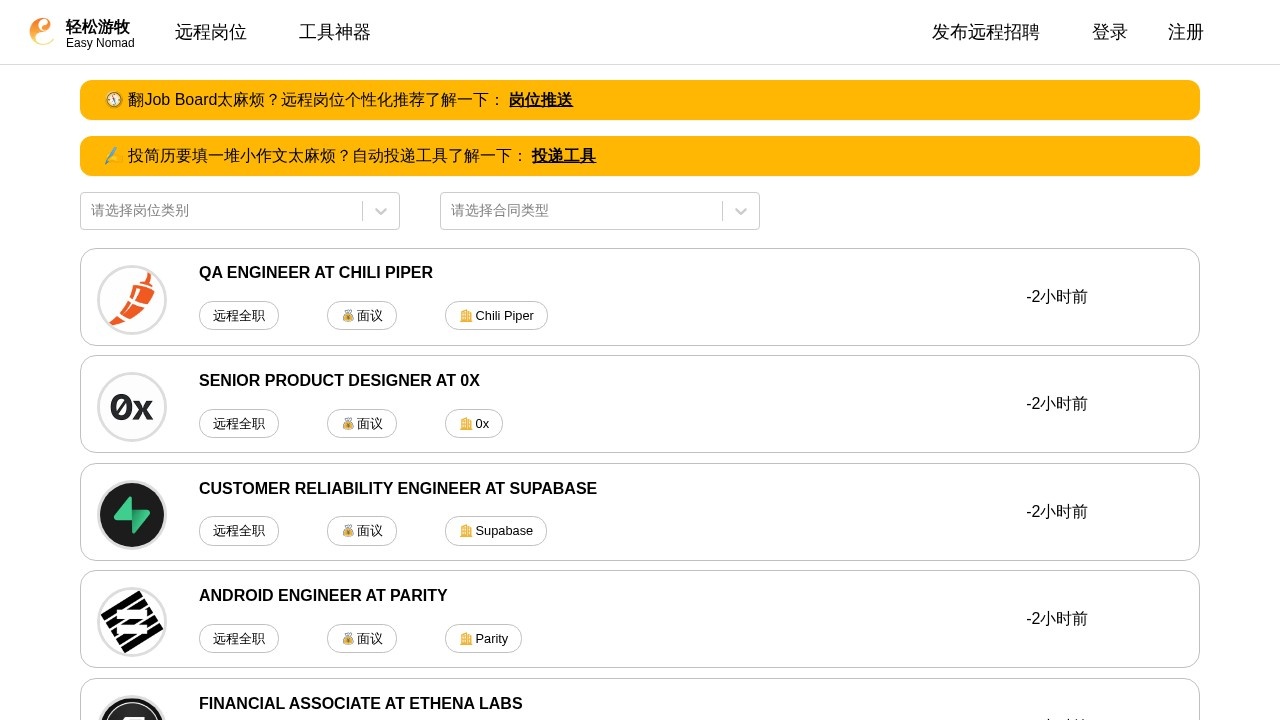Open the Senior Product Designer at 0x listing
The width and height of the screenshot is (1280, 720).
coord(339,381)
